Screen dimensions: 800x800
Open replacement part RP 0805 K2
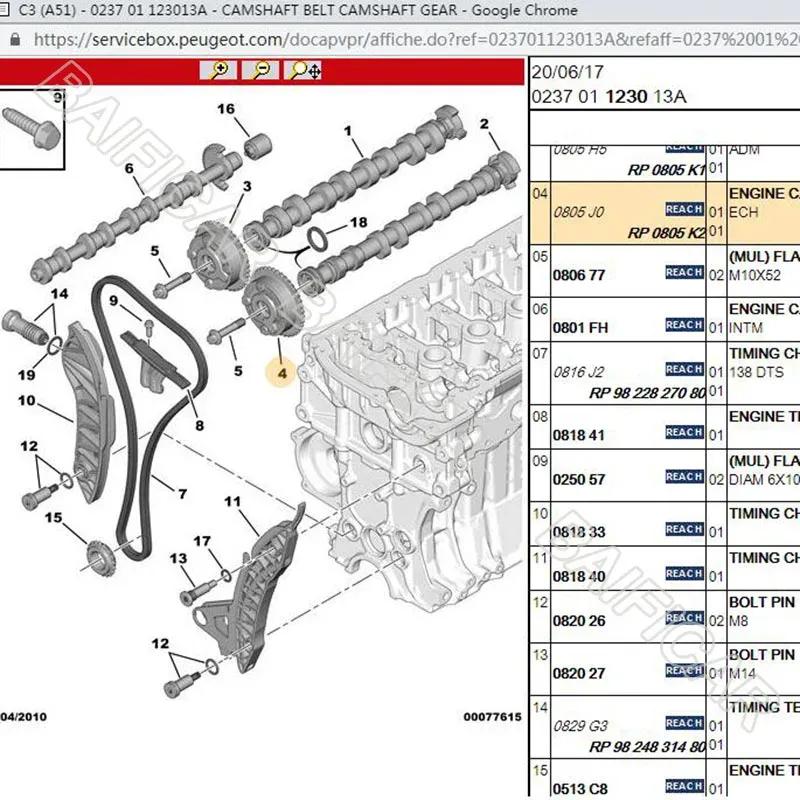pos(666,233)
